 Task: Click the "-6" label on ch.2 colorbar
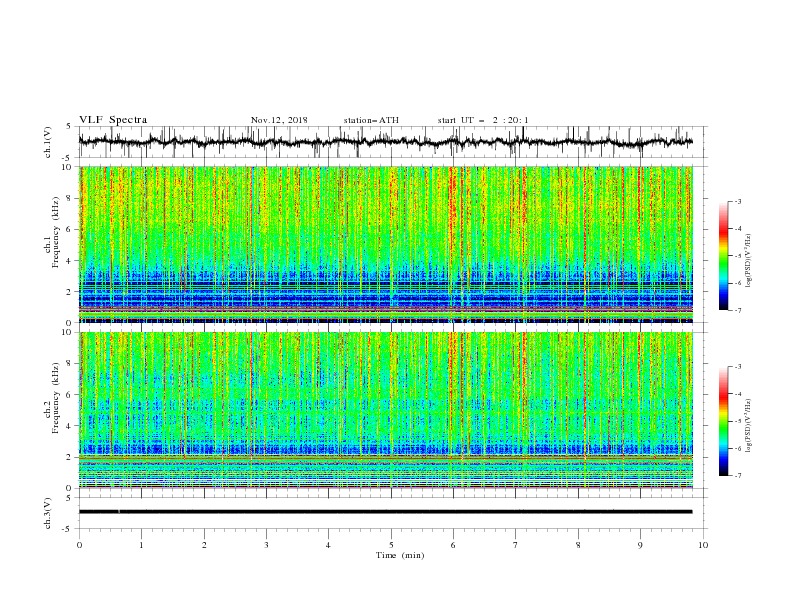(737, 448)
